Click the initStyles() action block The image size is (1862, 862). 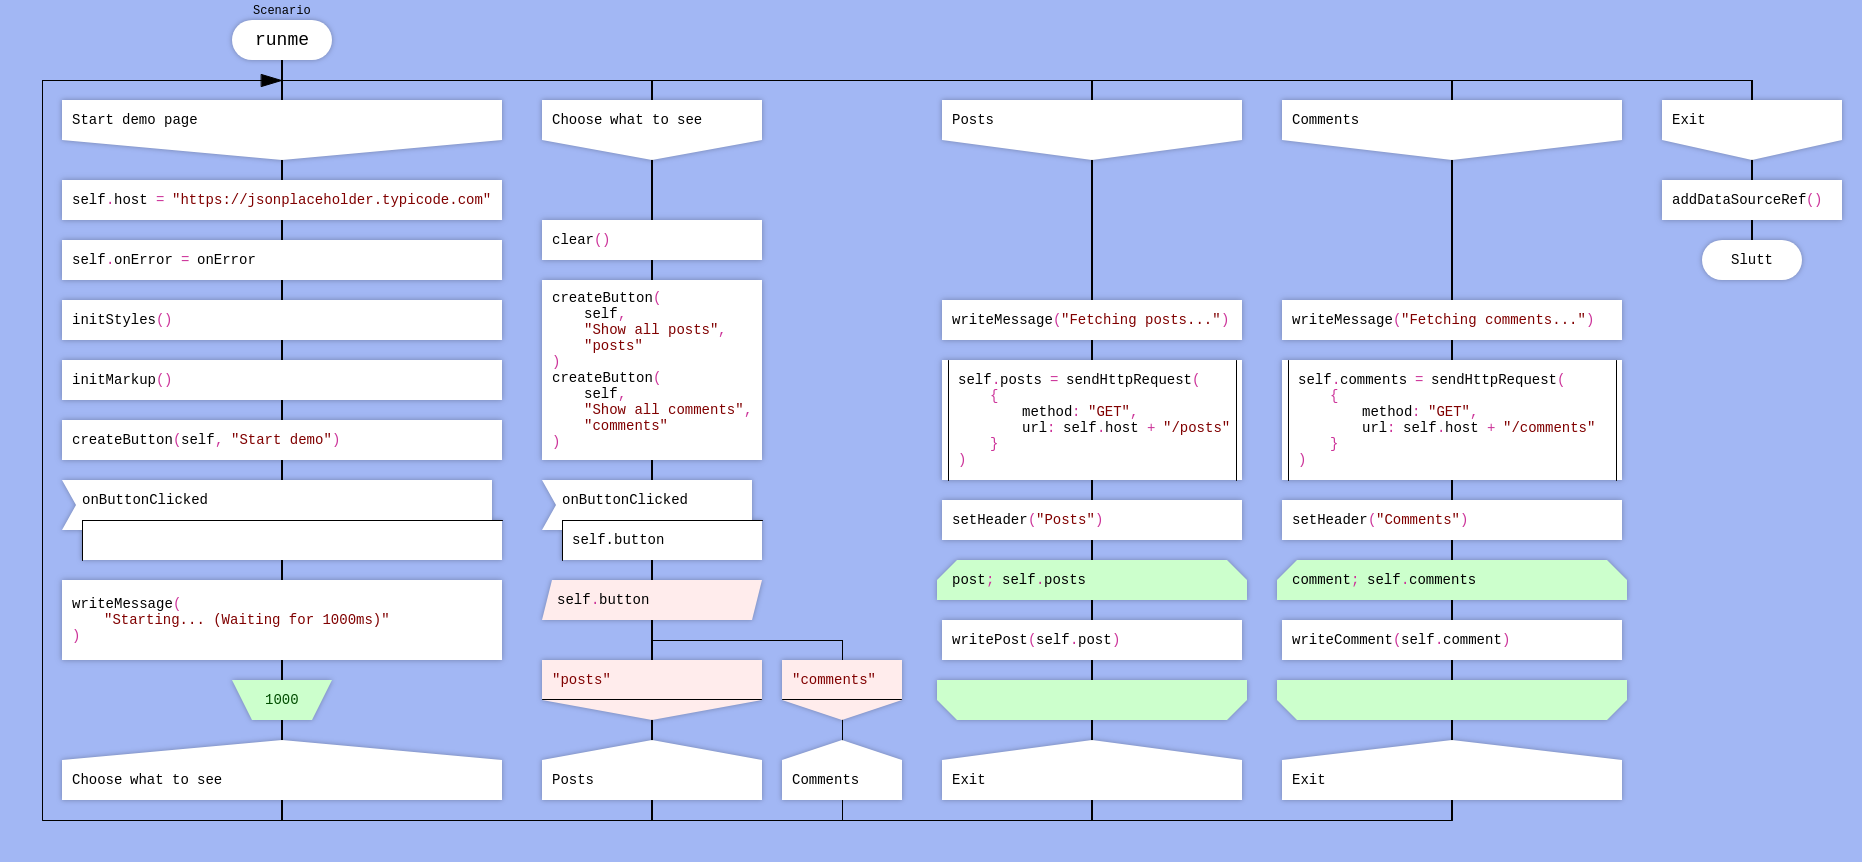[x=281, y=320]
